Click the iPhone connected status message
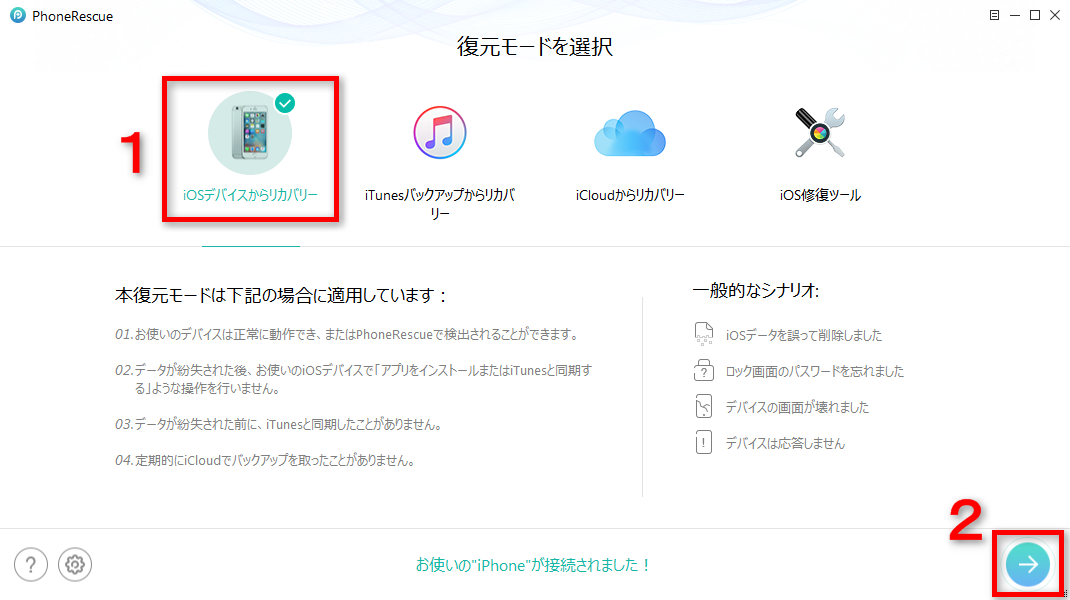 [x=534, y=565]
